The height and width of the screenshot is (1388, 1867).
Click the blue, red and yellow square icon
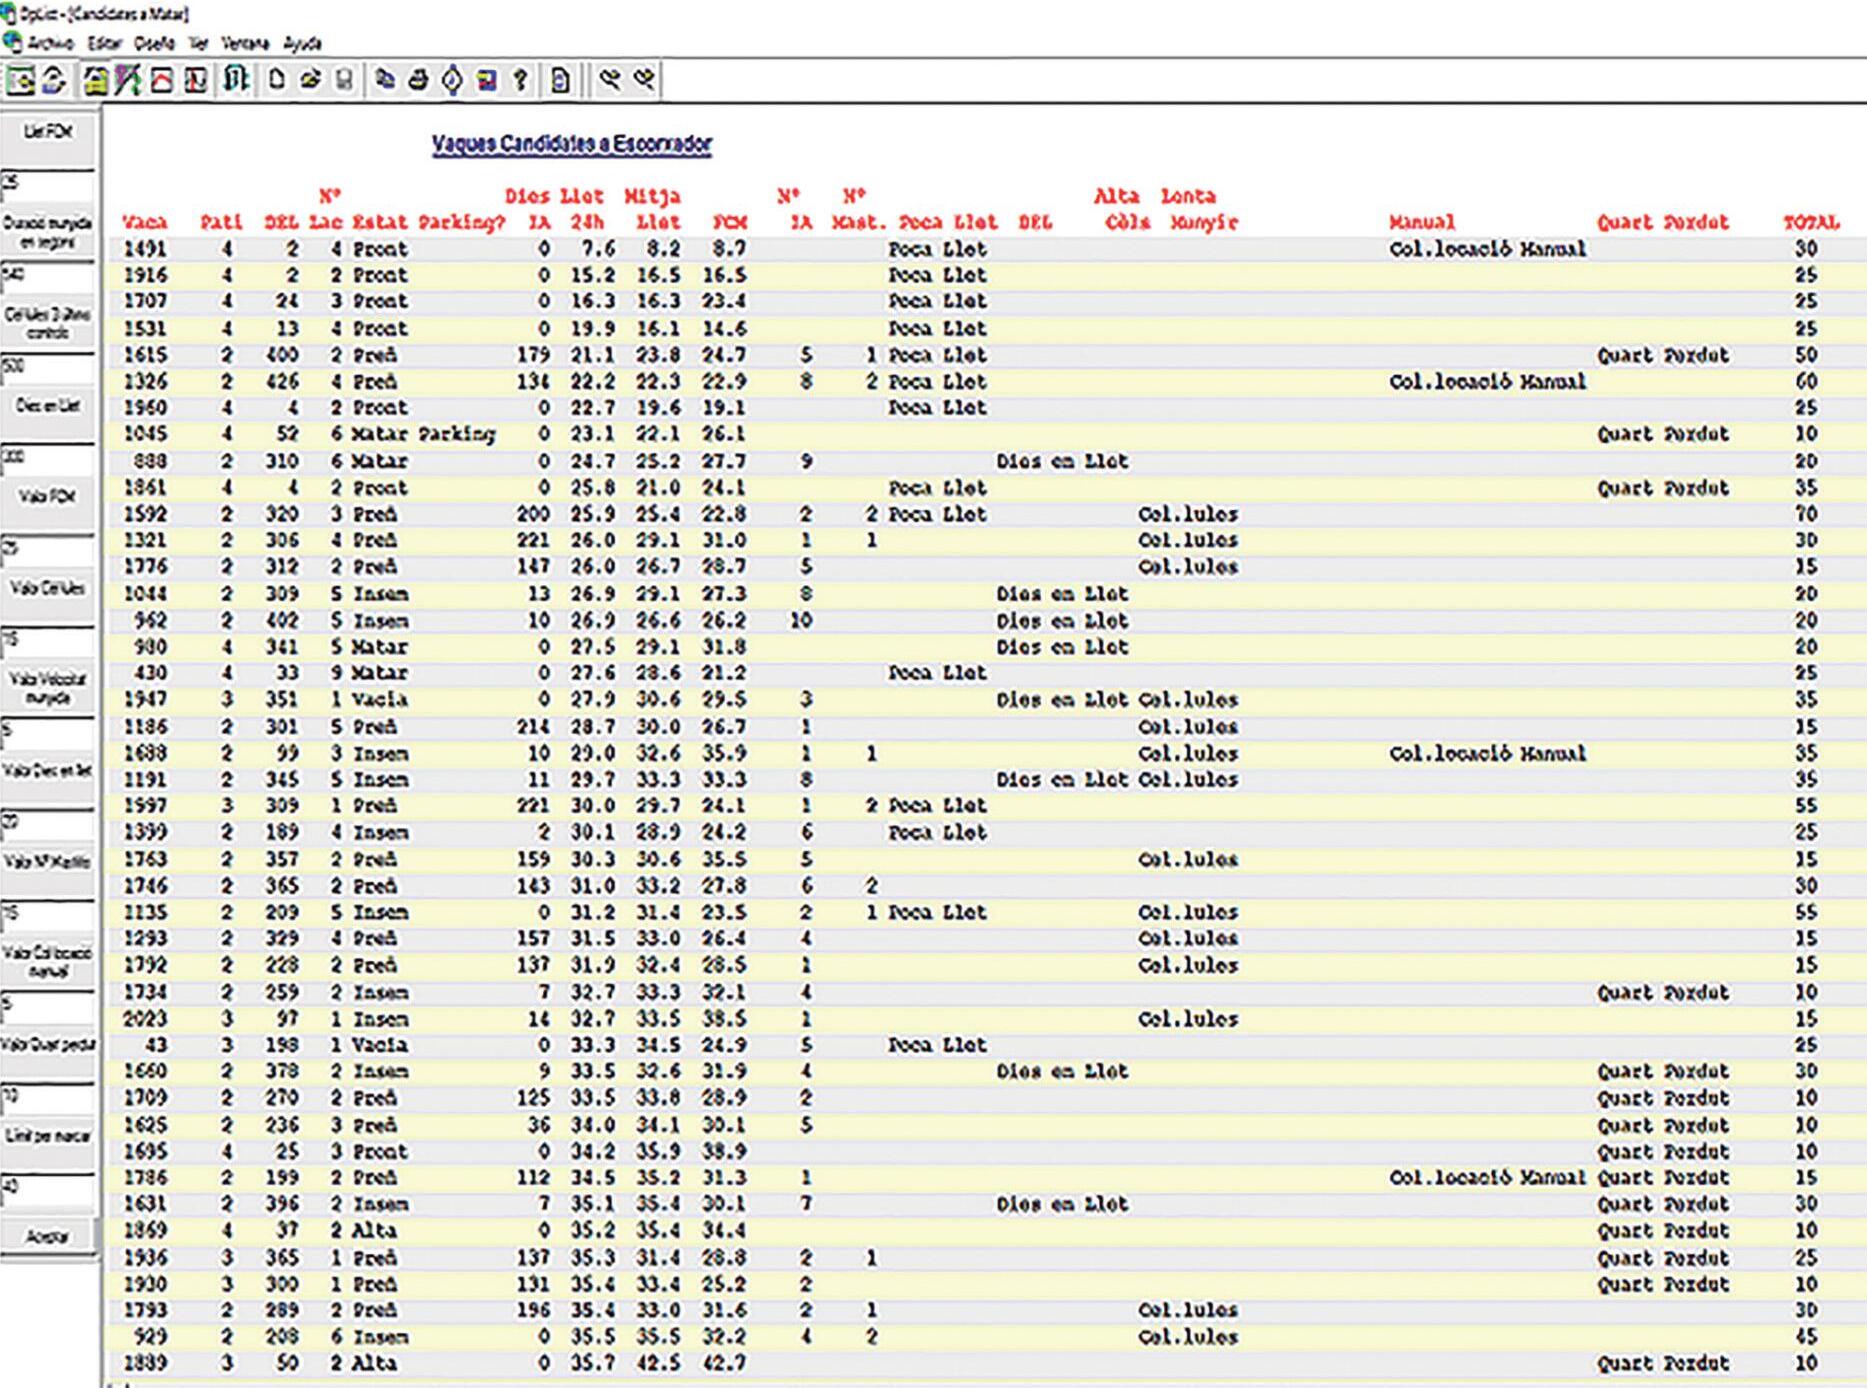486,80
